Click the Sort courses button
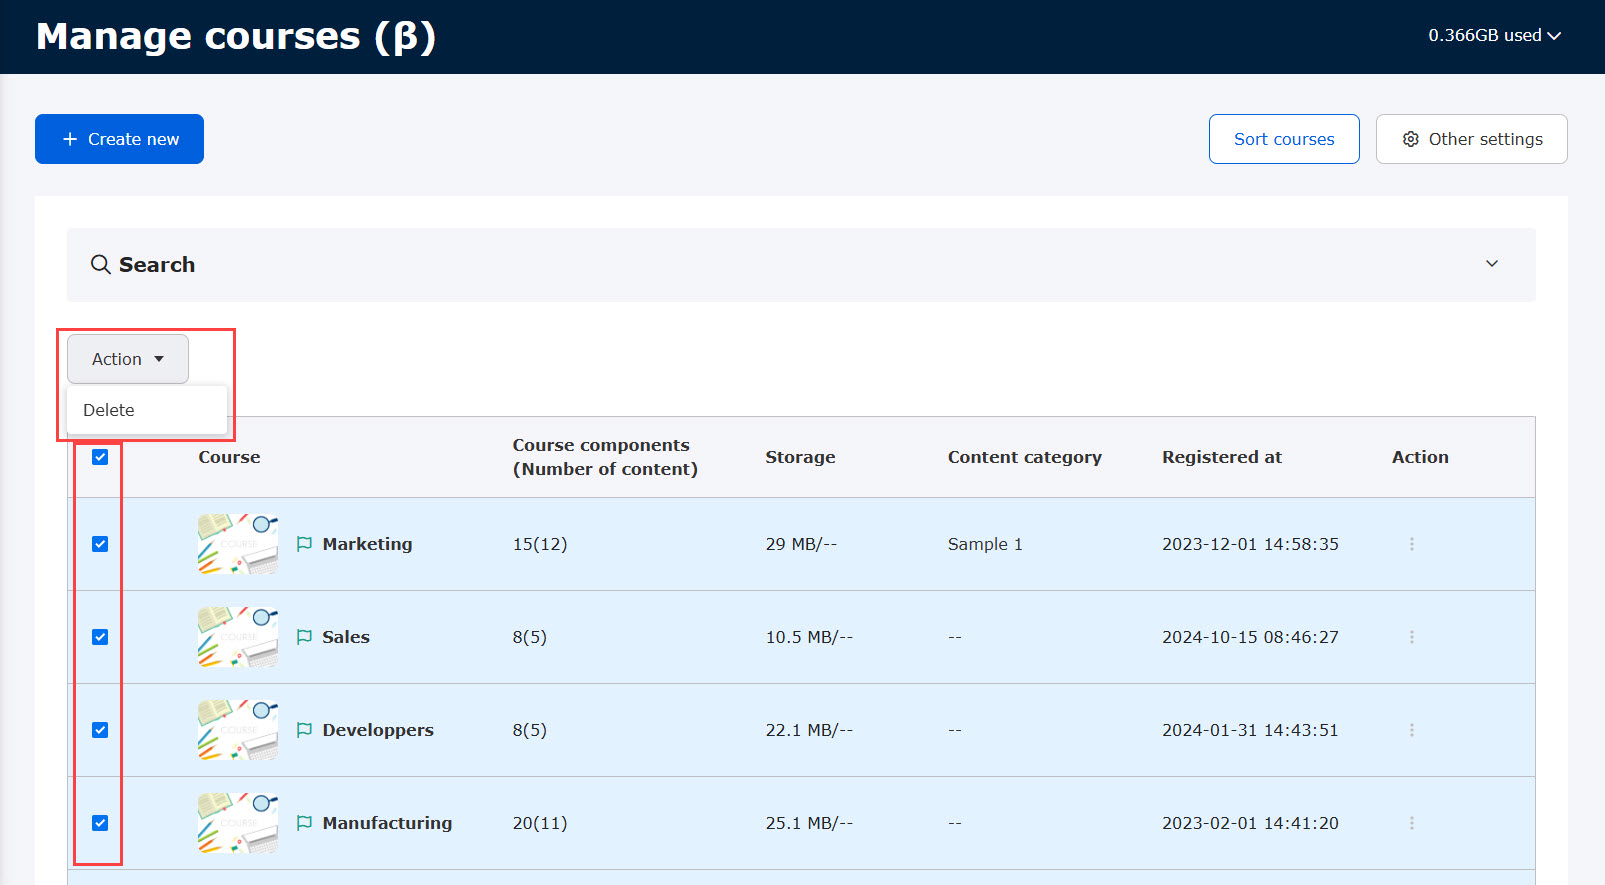 point(1283,139)
